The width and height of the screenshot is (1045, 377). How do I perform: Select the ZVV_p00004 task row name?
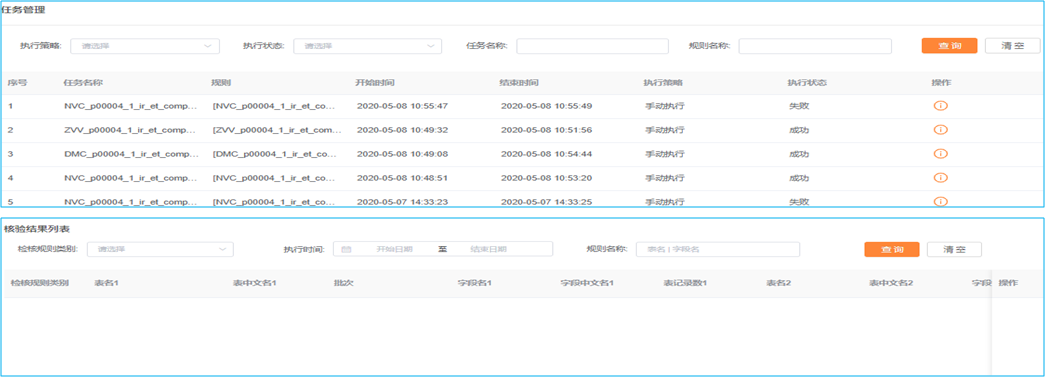tap(131, 130)
